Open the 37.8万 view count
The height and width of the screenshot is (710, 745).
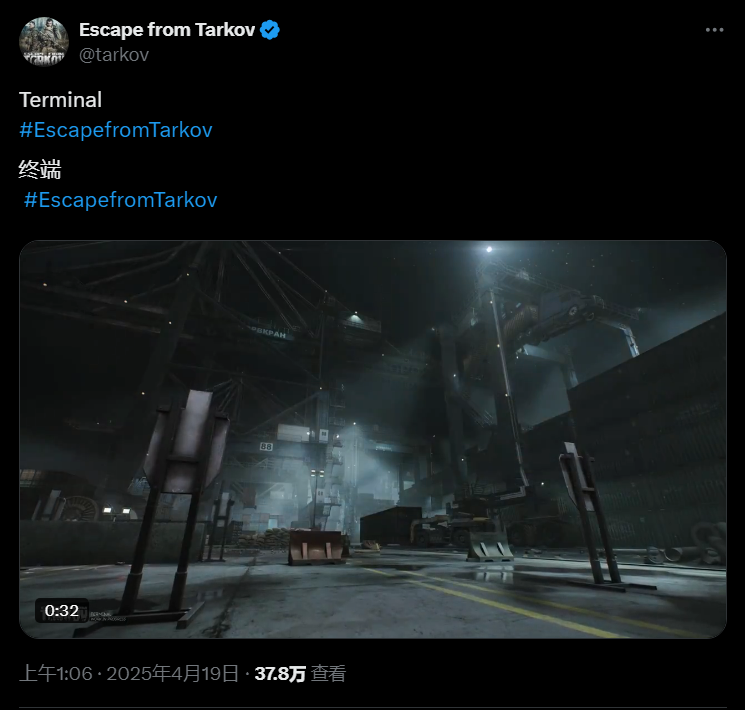(280, 673)
